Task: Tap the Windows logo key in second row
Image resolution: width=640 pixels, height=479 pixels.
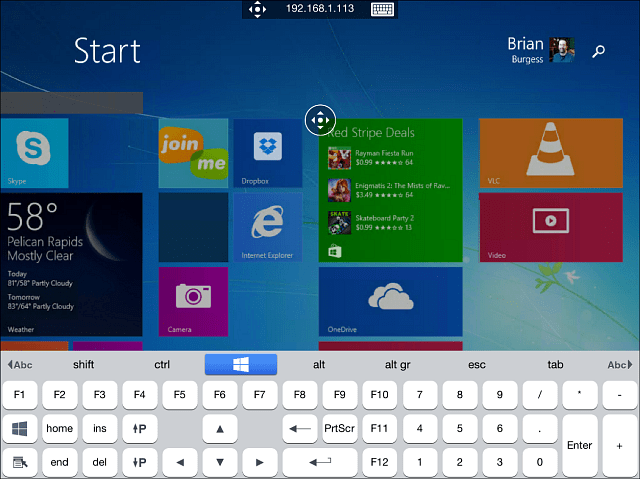Action: point(20,428)
